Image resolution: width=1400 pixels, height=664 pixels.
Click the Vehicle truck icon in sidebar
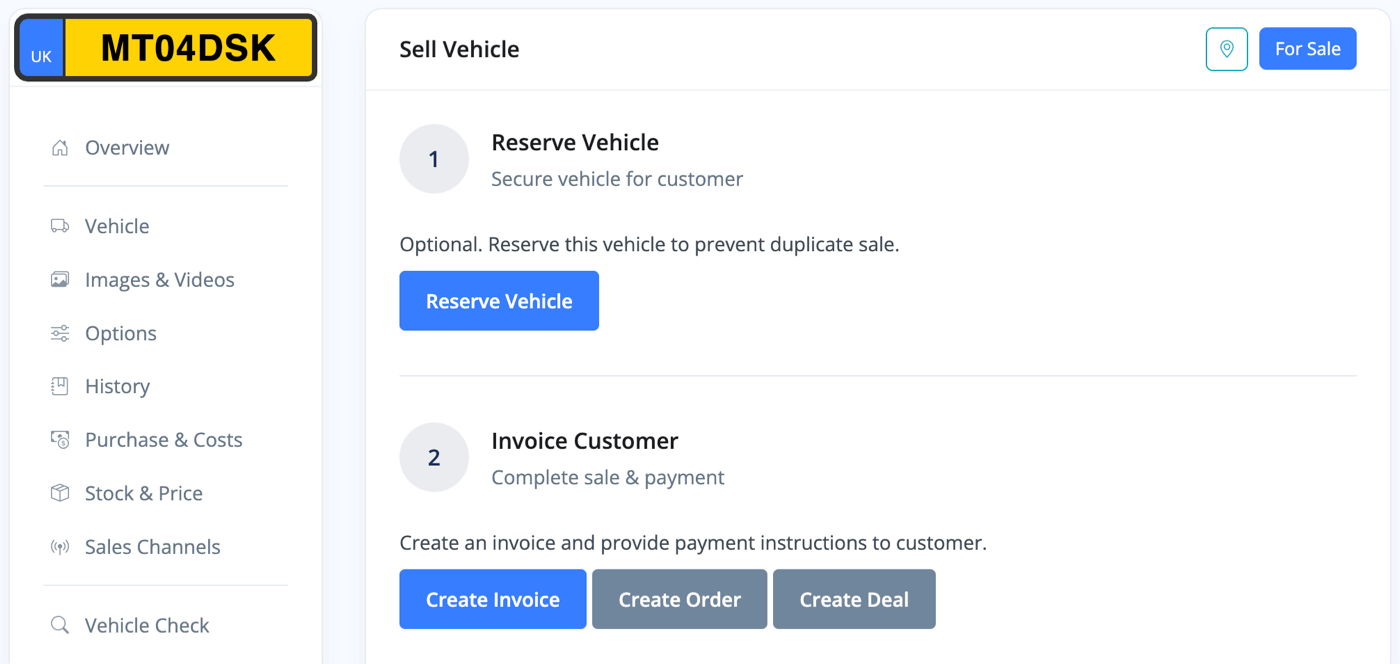(x=60, y=226)
